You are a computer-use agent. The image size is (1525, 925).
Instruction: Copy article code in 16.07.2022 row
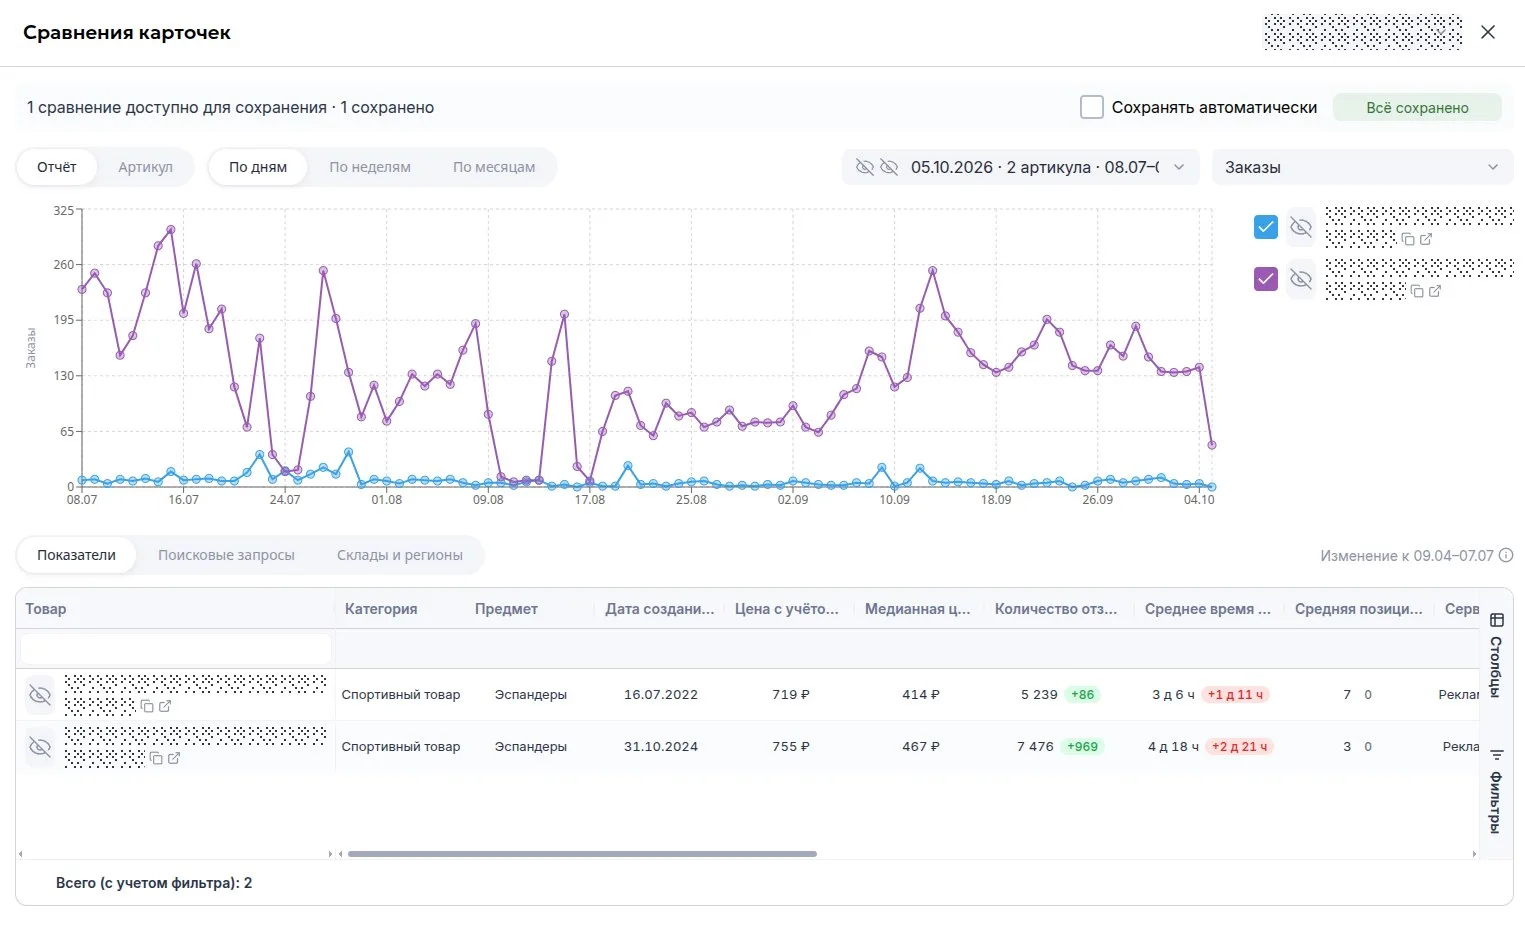point(147,706)
